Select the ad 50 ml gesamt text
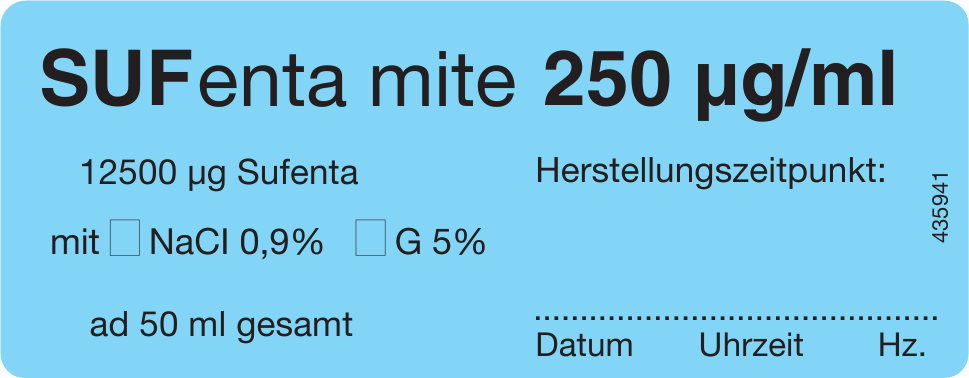This screenshot has width=969, height=378. (221, 325)
